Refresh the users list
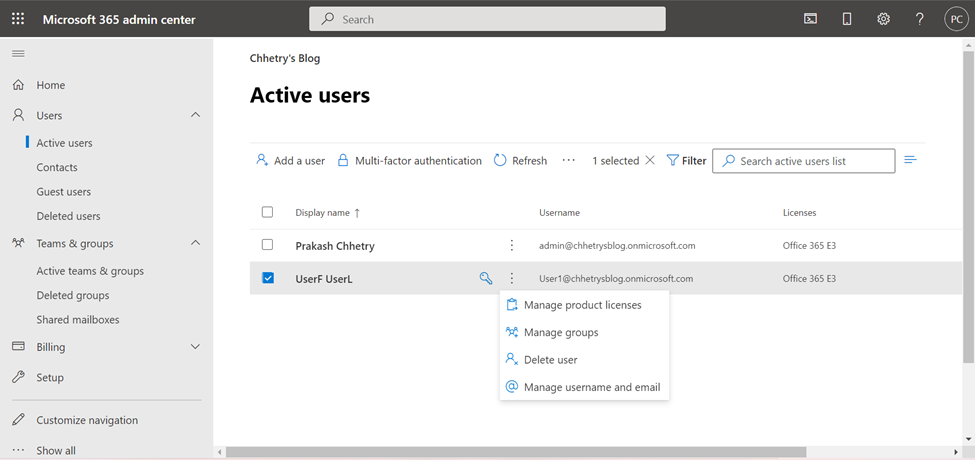 pyautogui.click(x=520, y=160)
